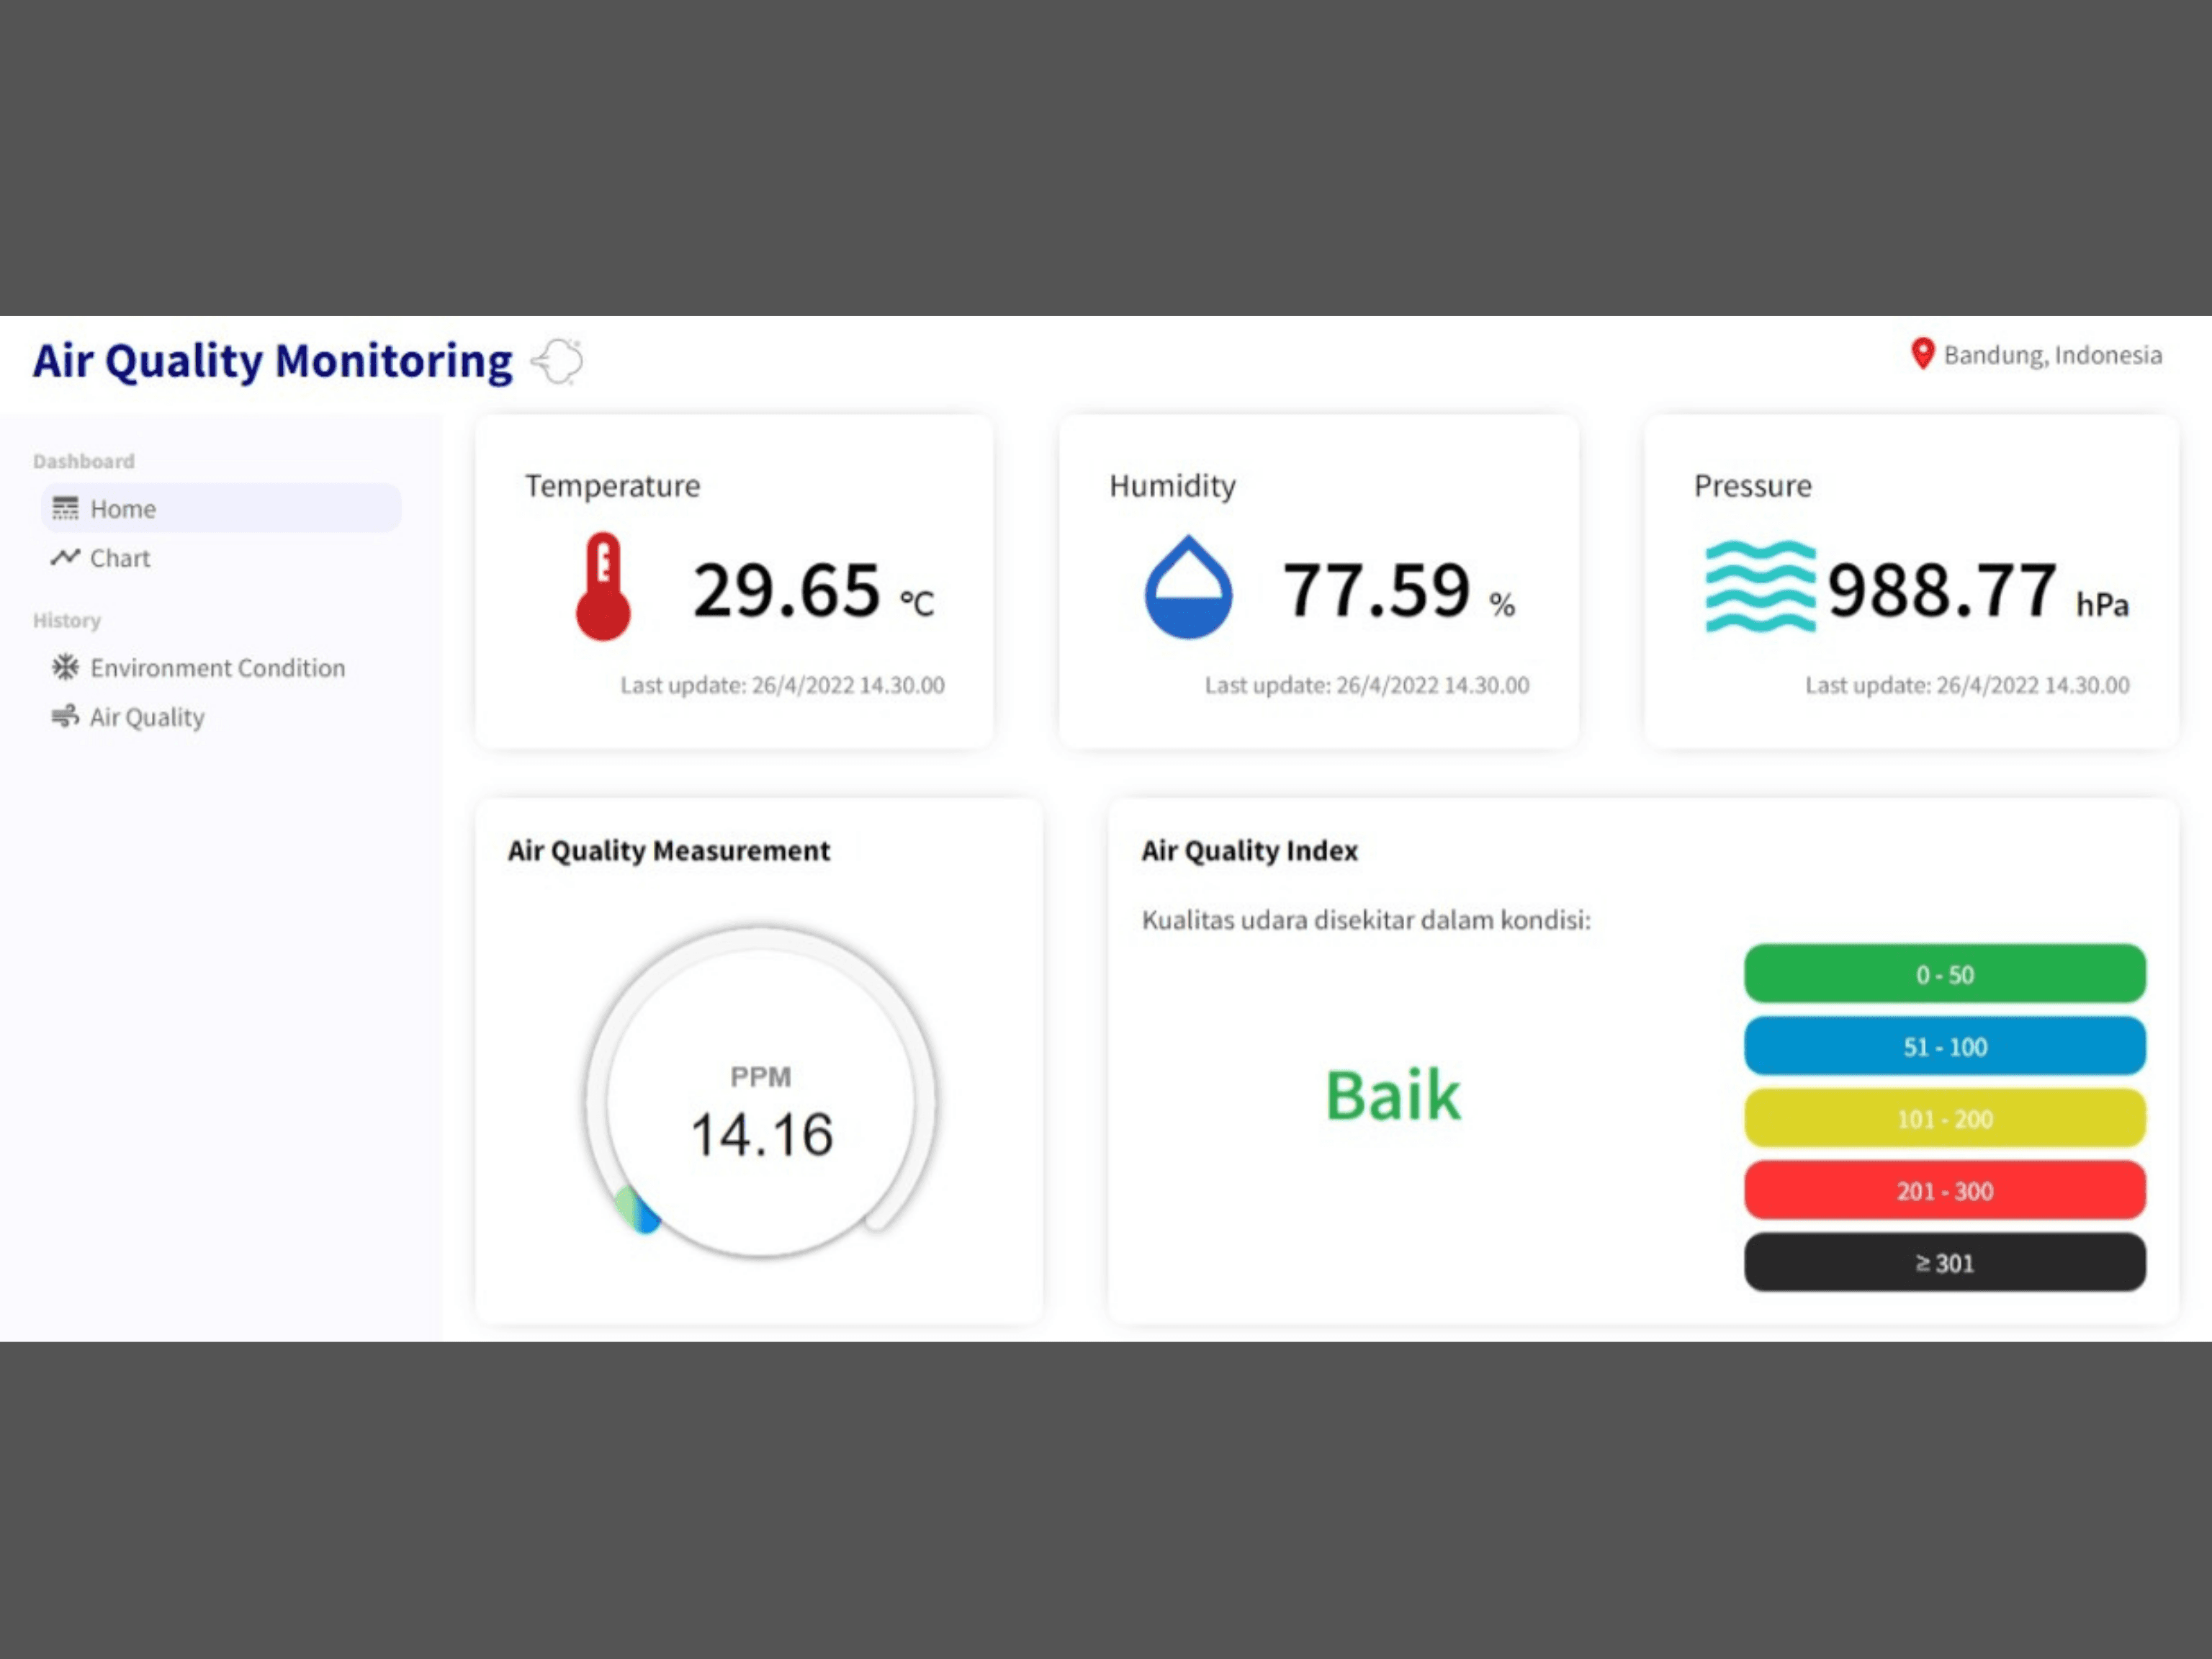Screen dimensions: 2212x1659
Task: Click the Chart line-graph icon
Action: [65, 558]
